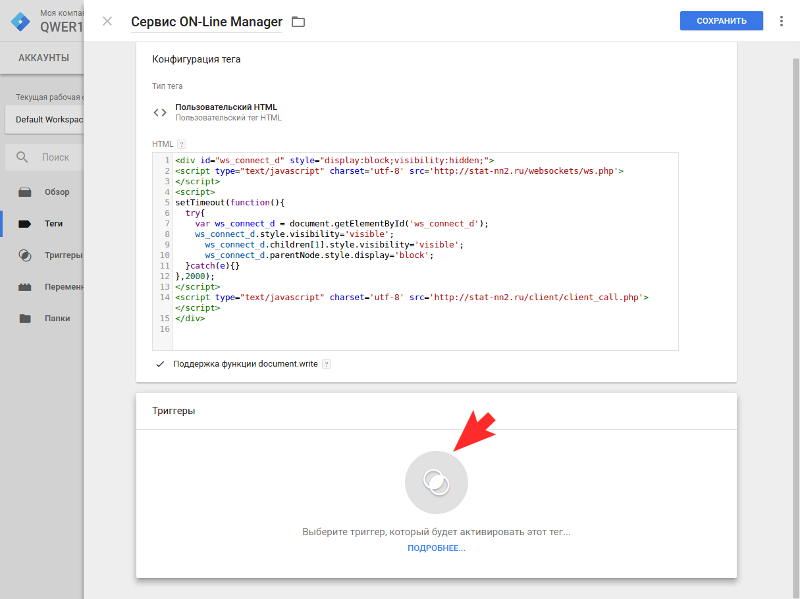Click the round trigger selection icon
800x599 pixels.
(436, 483)
